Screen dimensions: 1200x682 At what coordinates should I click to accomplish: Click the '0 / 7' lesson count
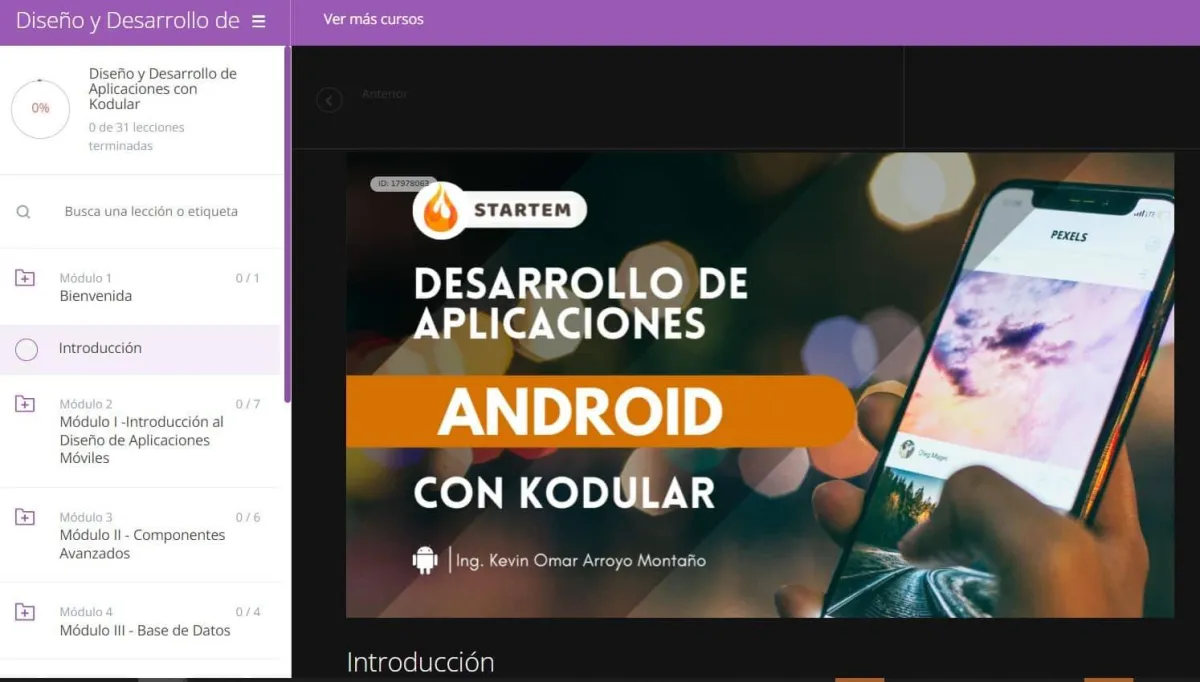(248, 404)
